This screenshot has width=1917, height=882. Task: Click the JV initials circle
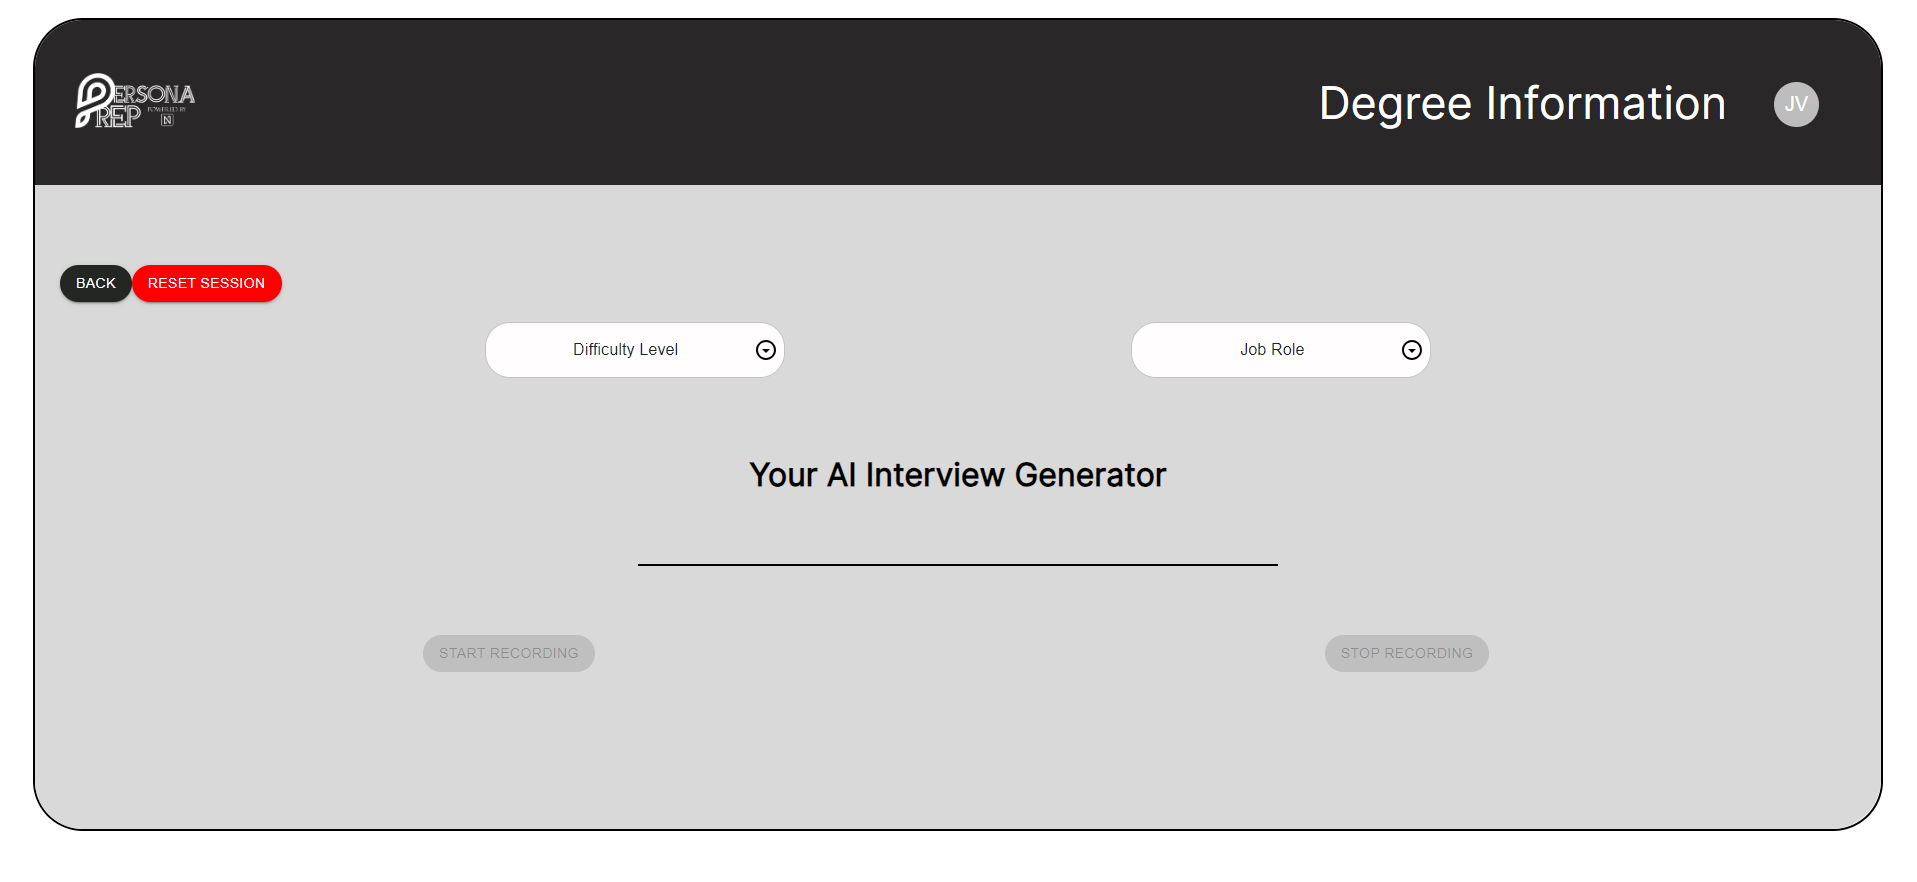(x=1795, y=104)
